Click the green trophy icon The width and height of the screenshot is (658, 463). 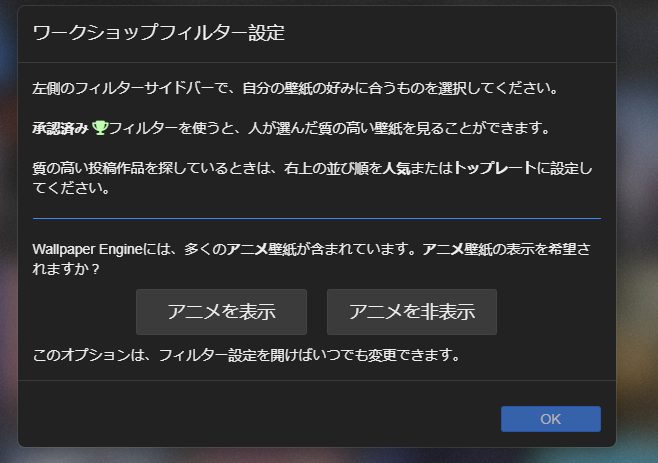point(100,128)
